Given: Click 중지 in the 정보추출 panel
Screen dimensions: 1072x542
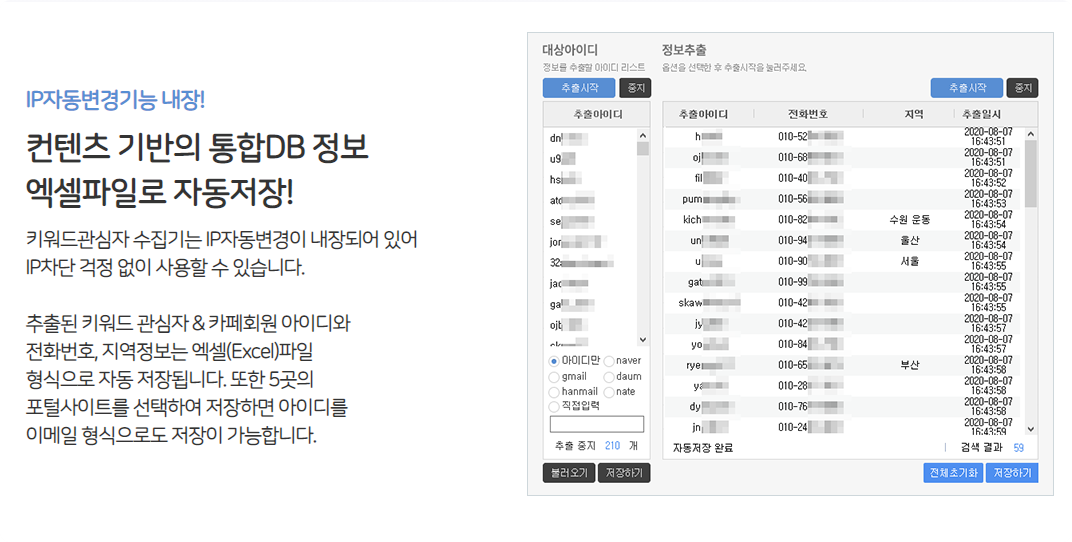Looking at the screenshot, I should click(1022, 88).
